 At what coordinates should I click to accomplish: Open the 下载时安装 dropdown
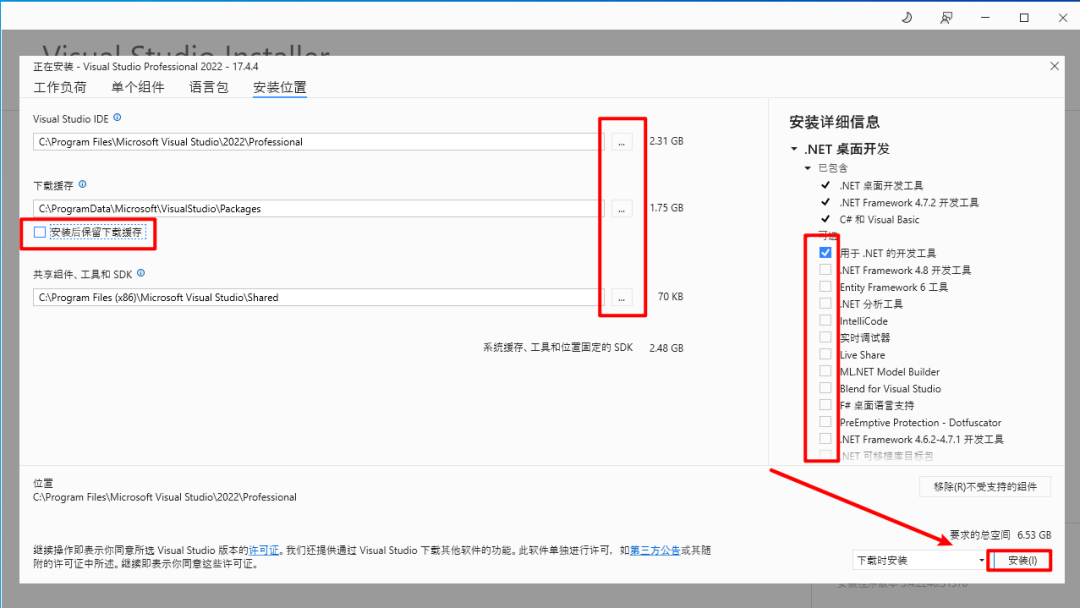click(920, 560)
